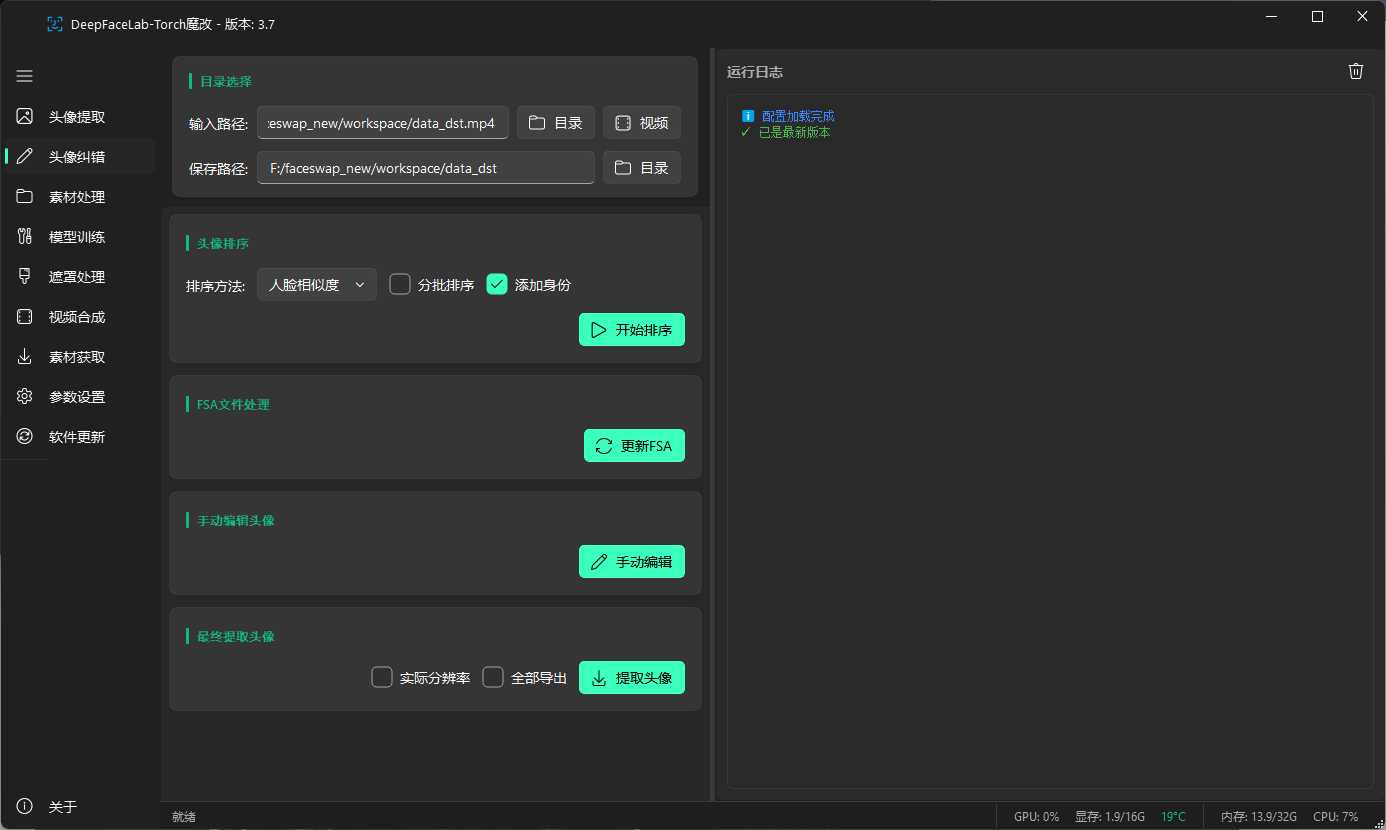This screenshot has height=830, width=1386.
Task: Choose input file via 视频 button
Action: pos(642,123)
